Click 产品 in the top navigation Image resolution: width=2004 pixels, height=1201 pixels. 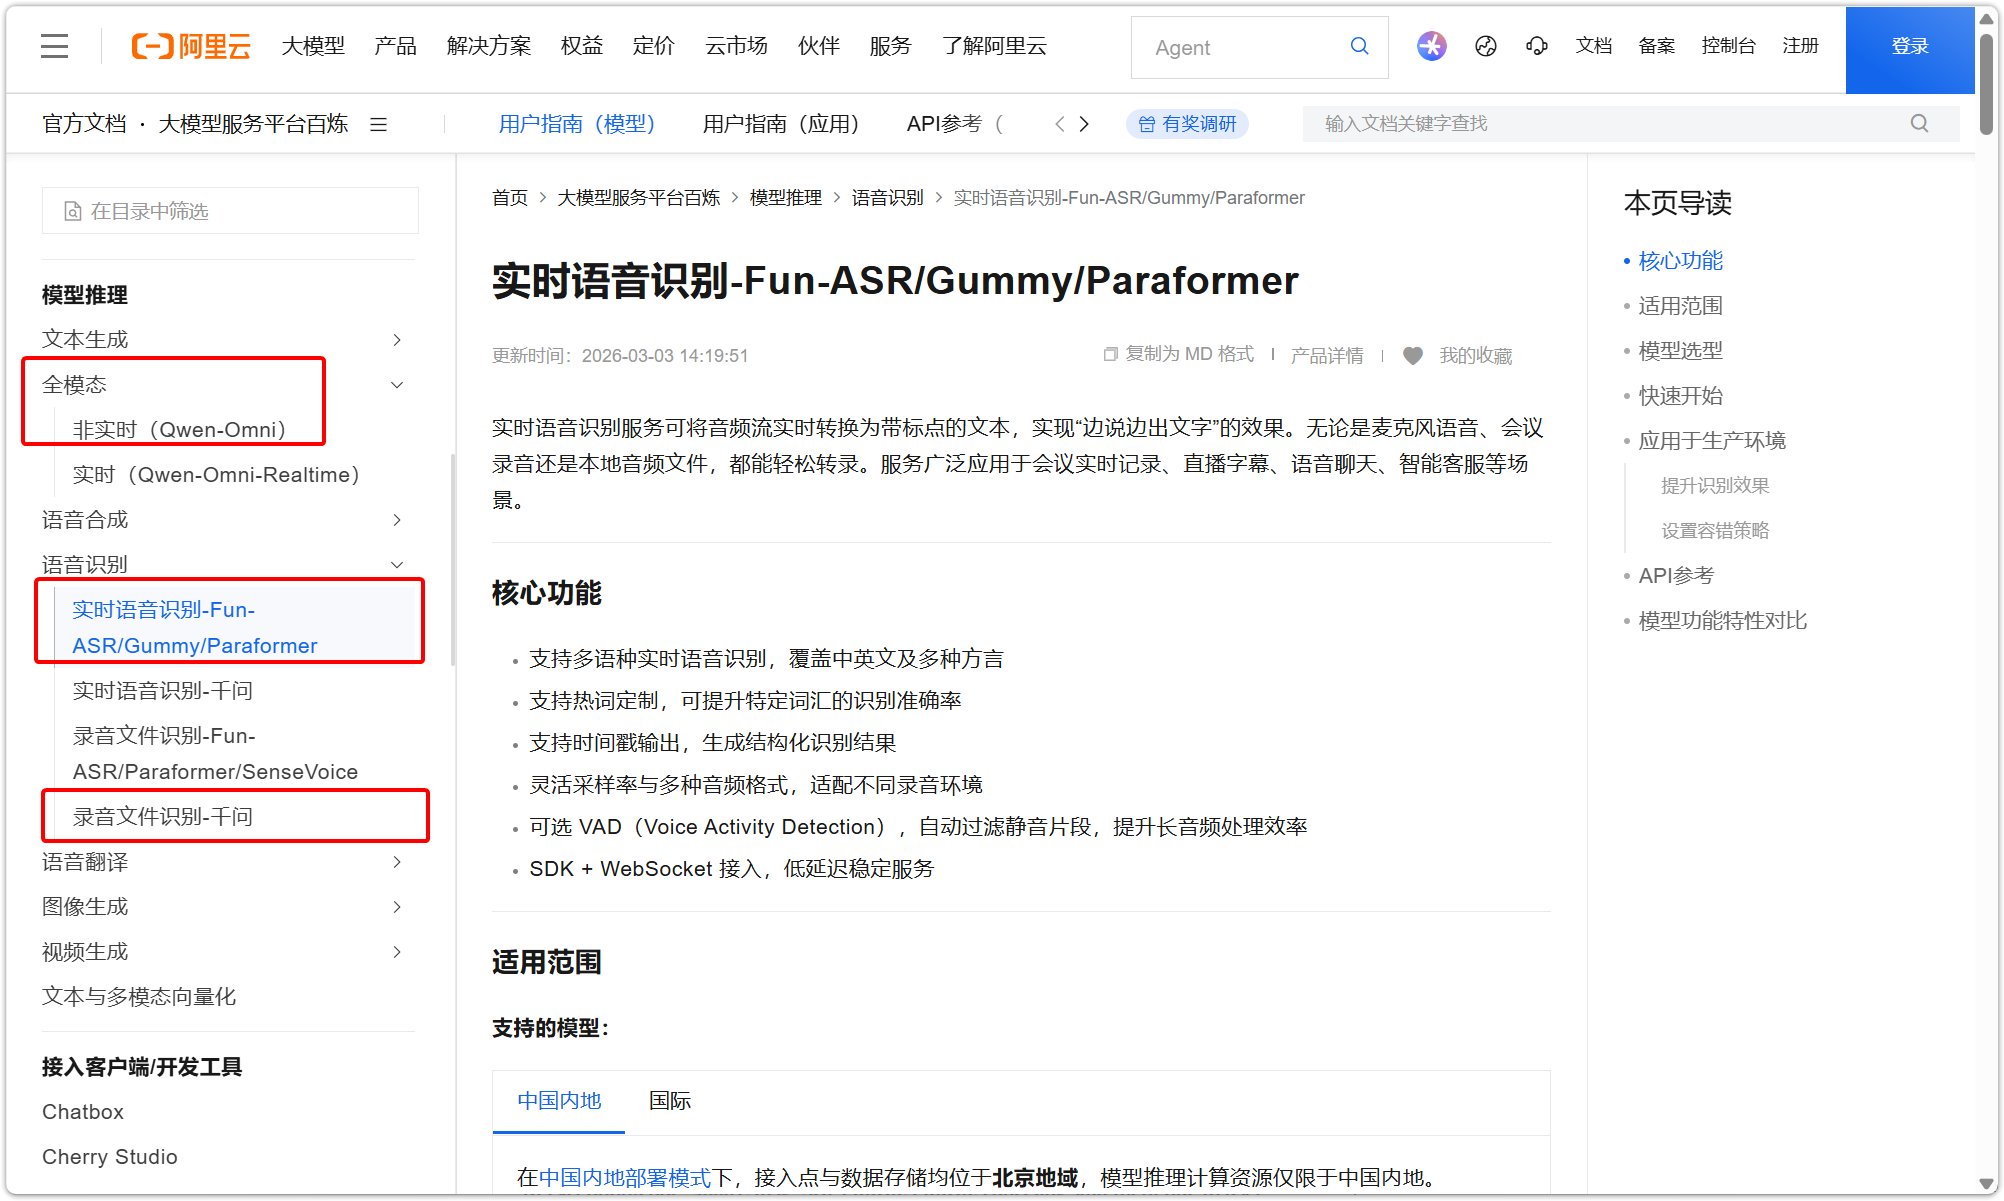tap(394, 46)
